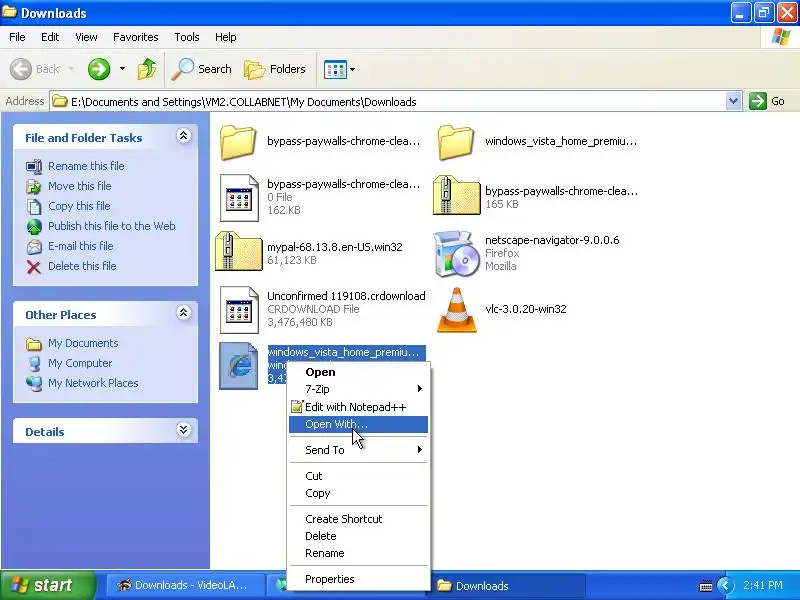
Task: Open the Send To submenu
Action: pyautogui.click(x=358, y=450)
